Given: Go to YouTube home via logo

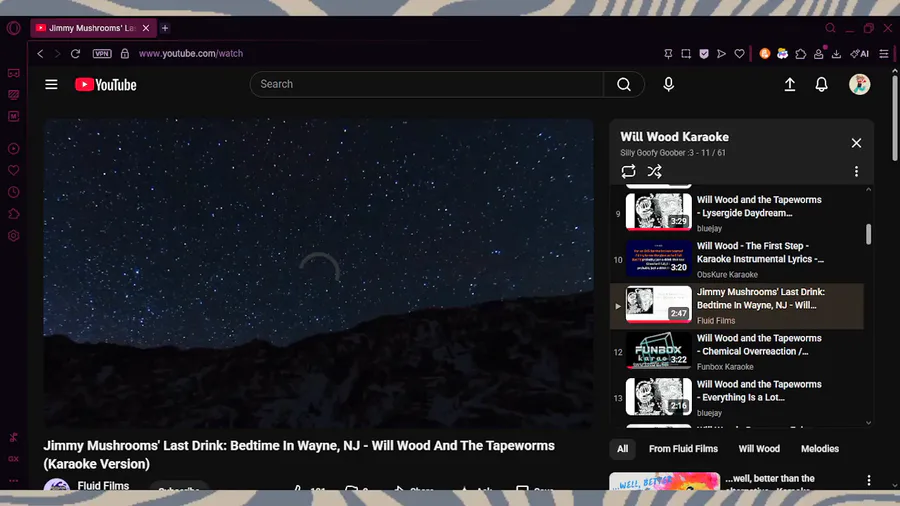Looking at the screenshot, I should click(106, 84).
